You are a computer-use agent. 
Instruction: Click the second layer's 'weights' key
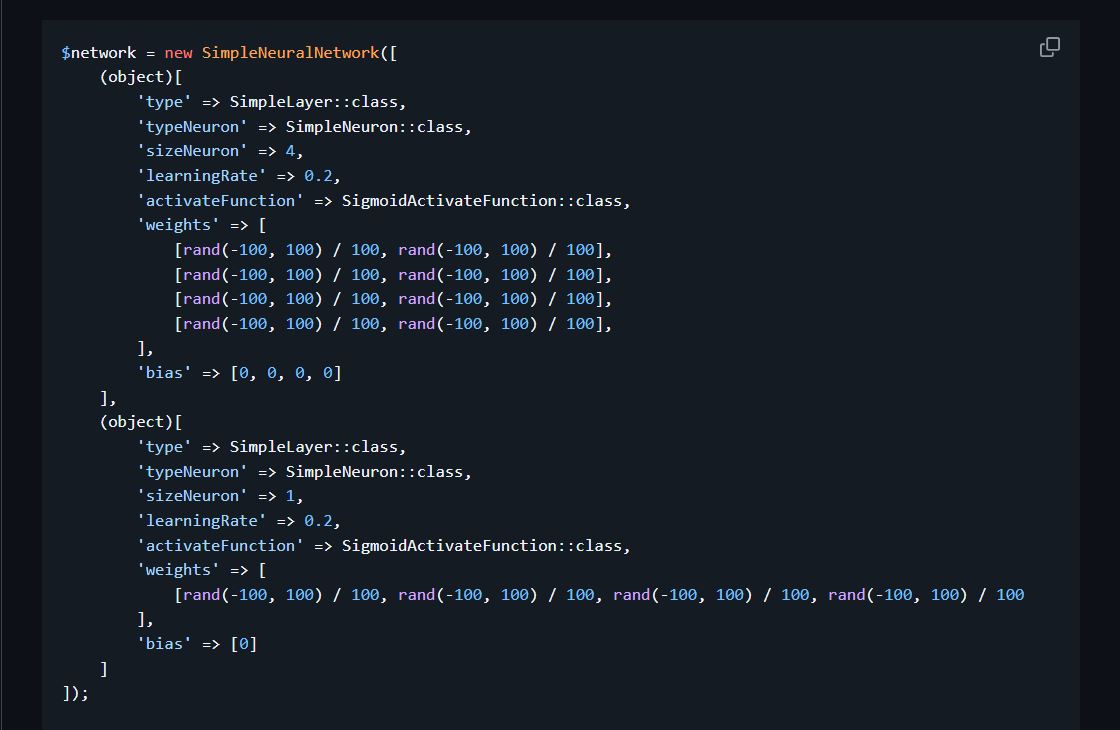pos(178,570)
